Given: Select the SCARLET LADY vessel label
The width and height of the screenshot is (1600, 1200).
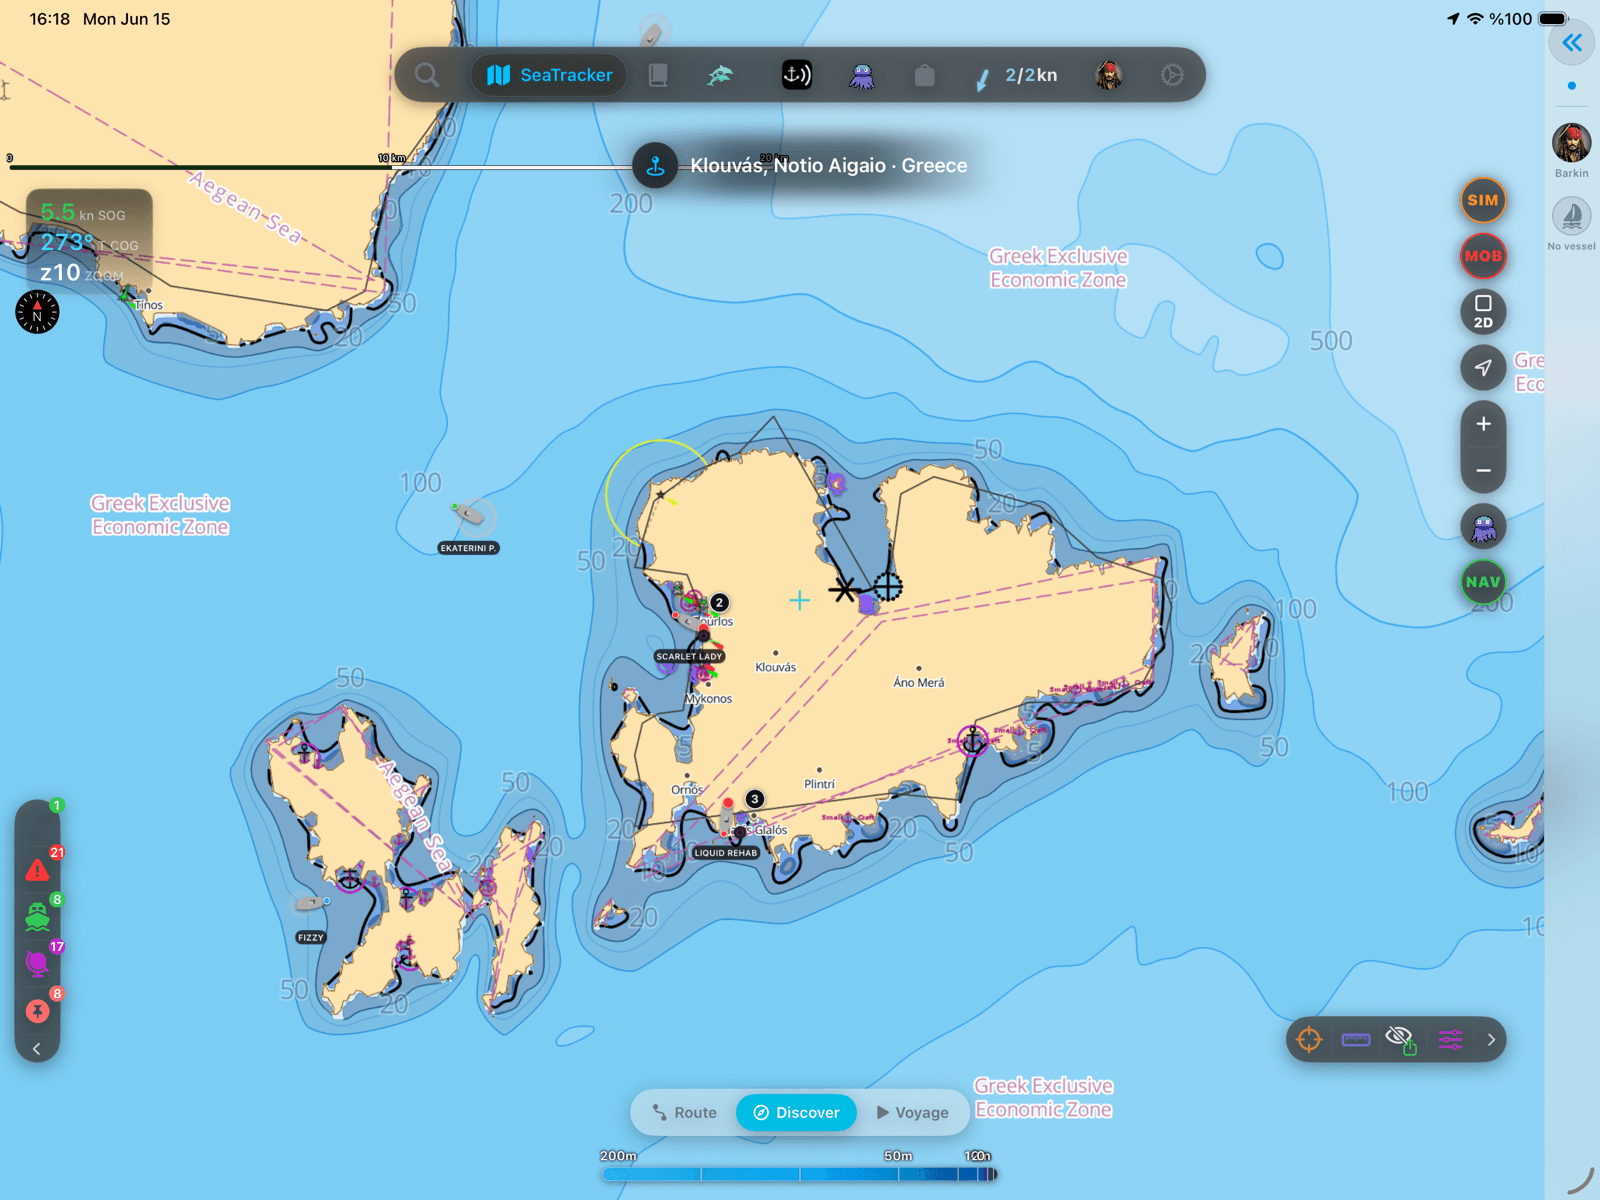Looking at the screenshot, I should coord(689,657).
